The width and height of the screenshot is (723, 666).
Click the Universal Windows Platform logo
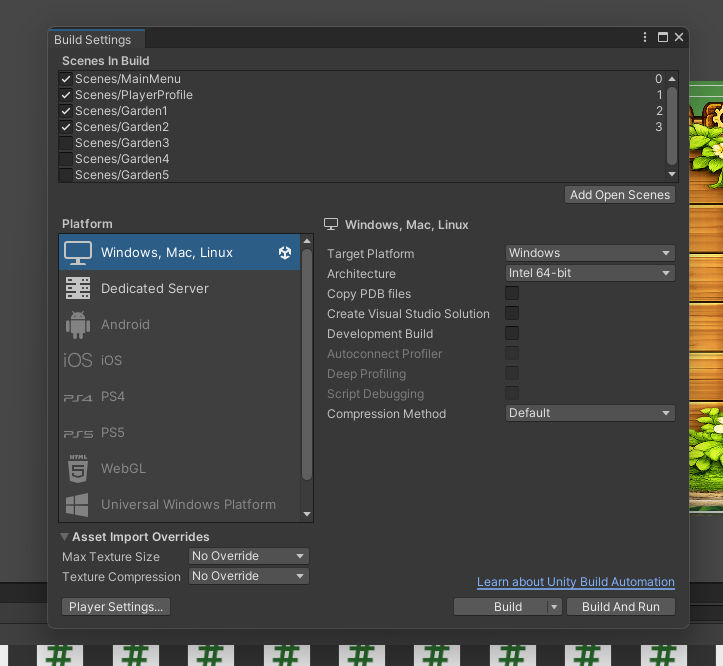pyautogui.click(x=77, y=505)
